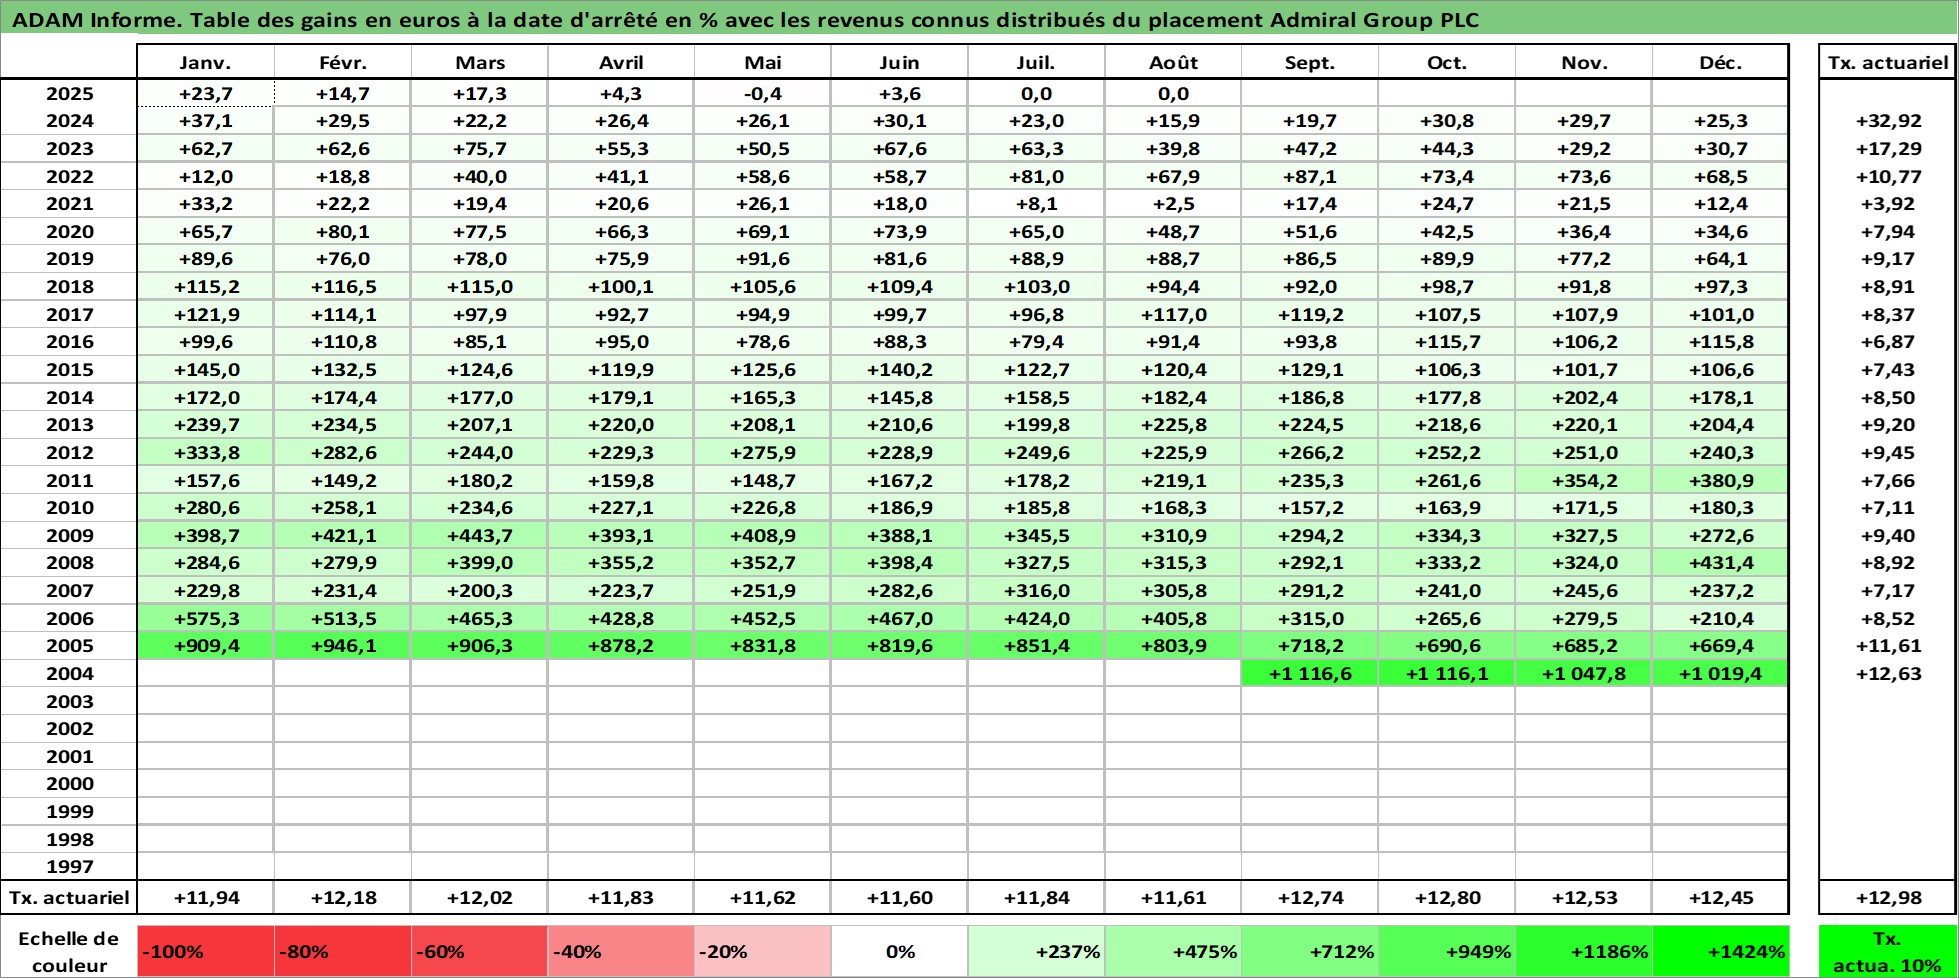
Task: Select the +712% green scale swatch
Action: (1310, 951)
